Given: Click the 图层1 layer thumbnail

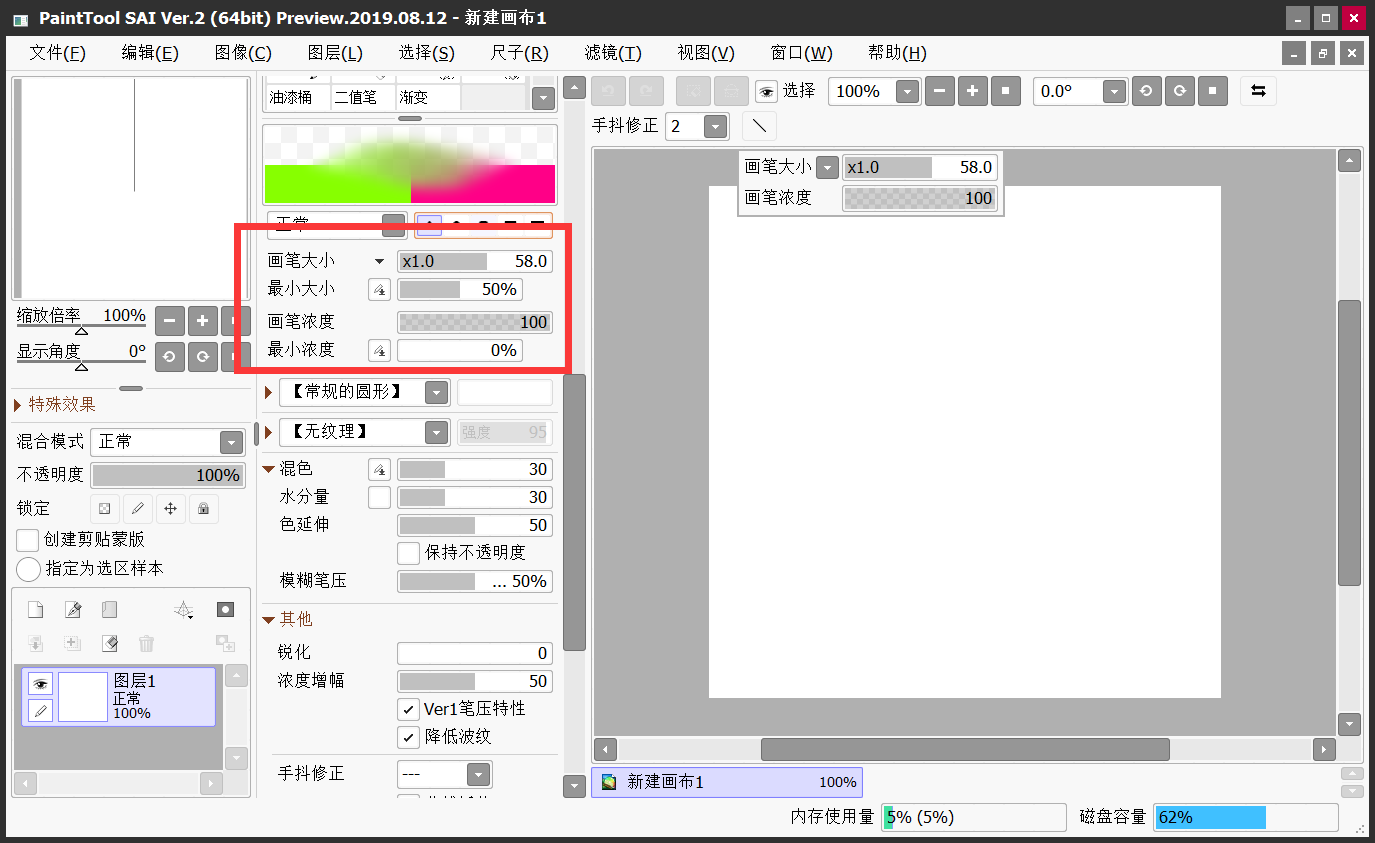Looking at the screenshot, I should (83, 697).
